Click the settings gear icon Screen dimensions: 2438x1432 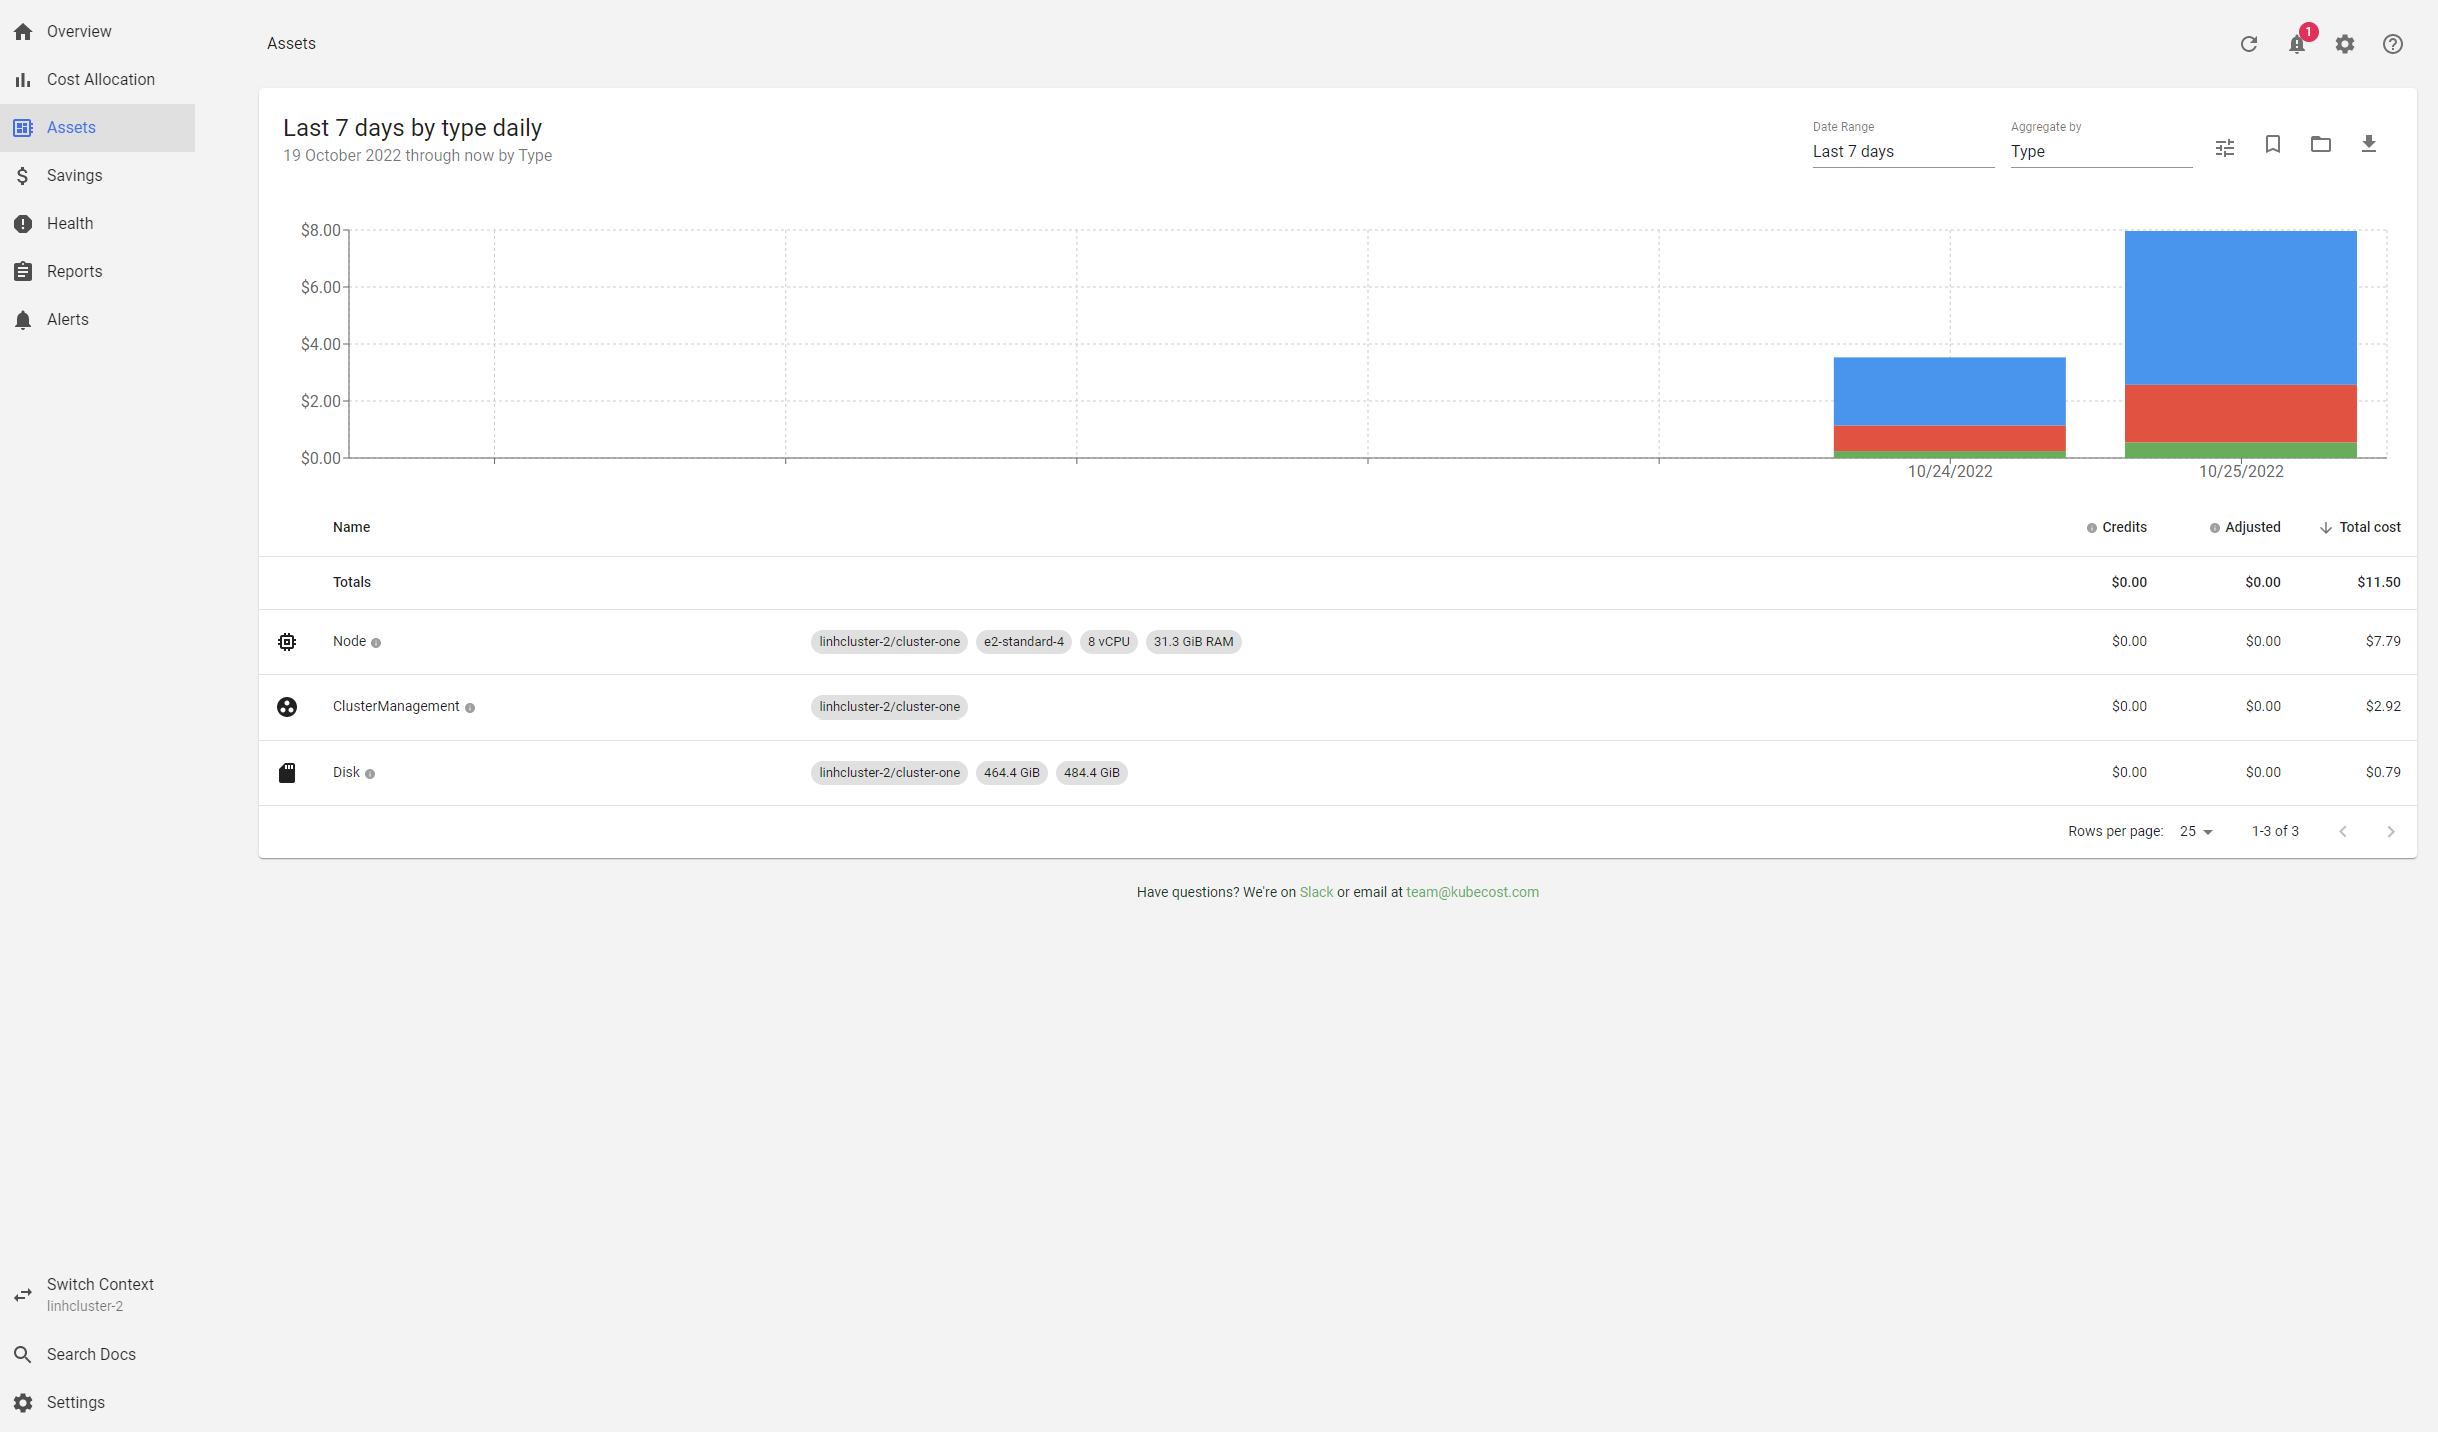tap(2344, 43)
